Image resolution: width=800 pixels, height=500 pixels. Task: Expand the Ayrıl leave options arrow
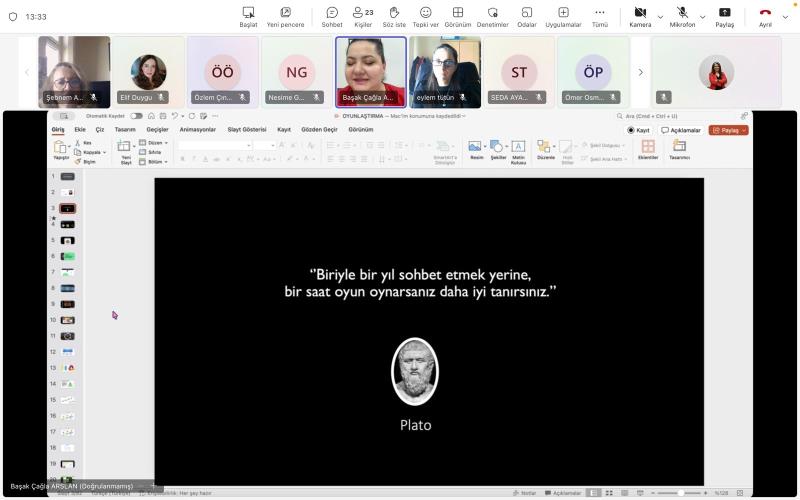pyautogui.click(x=785, y=17)
